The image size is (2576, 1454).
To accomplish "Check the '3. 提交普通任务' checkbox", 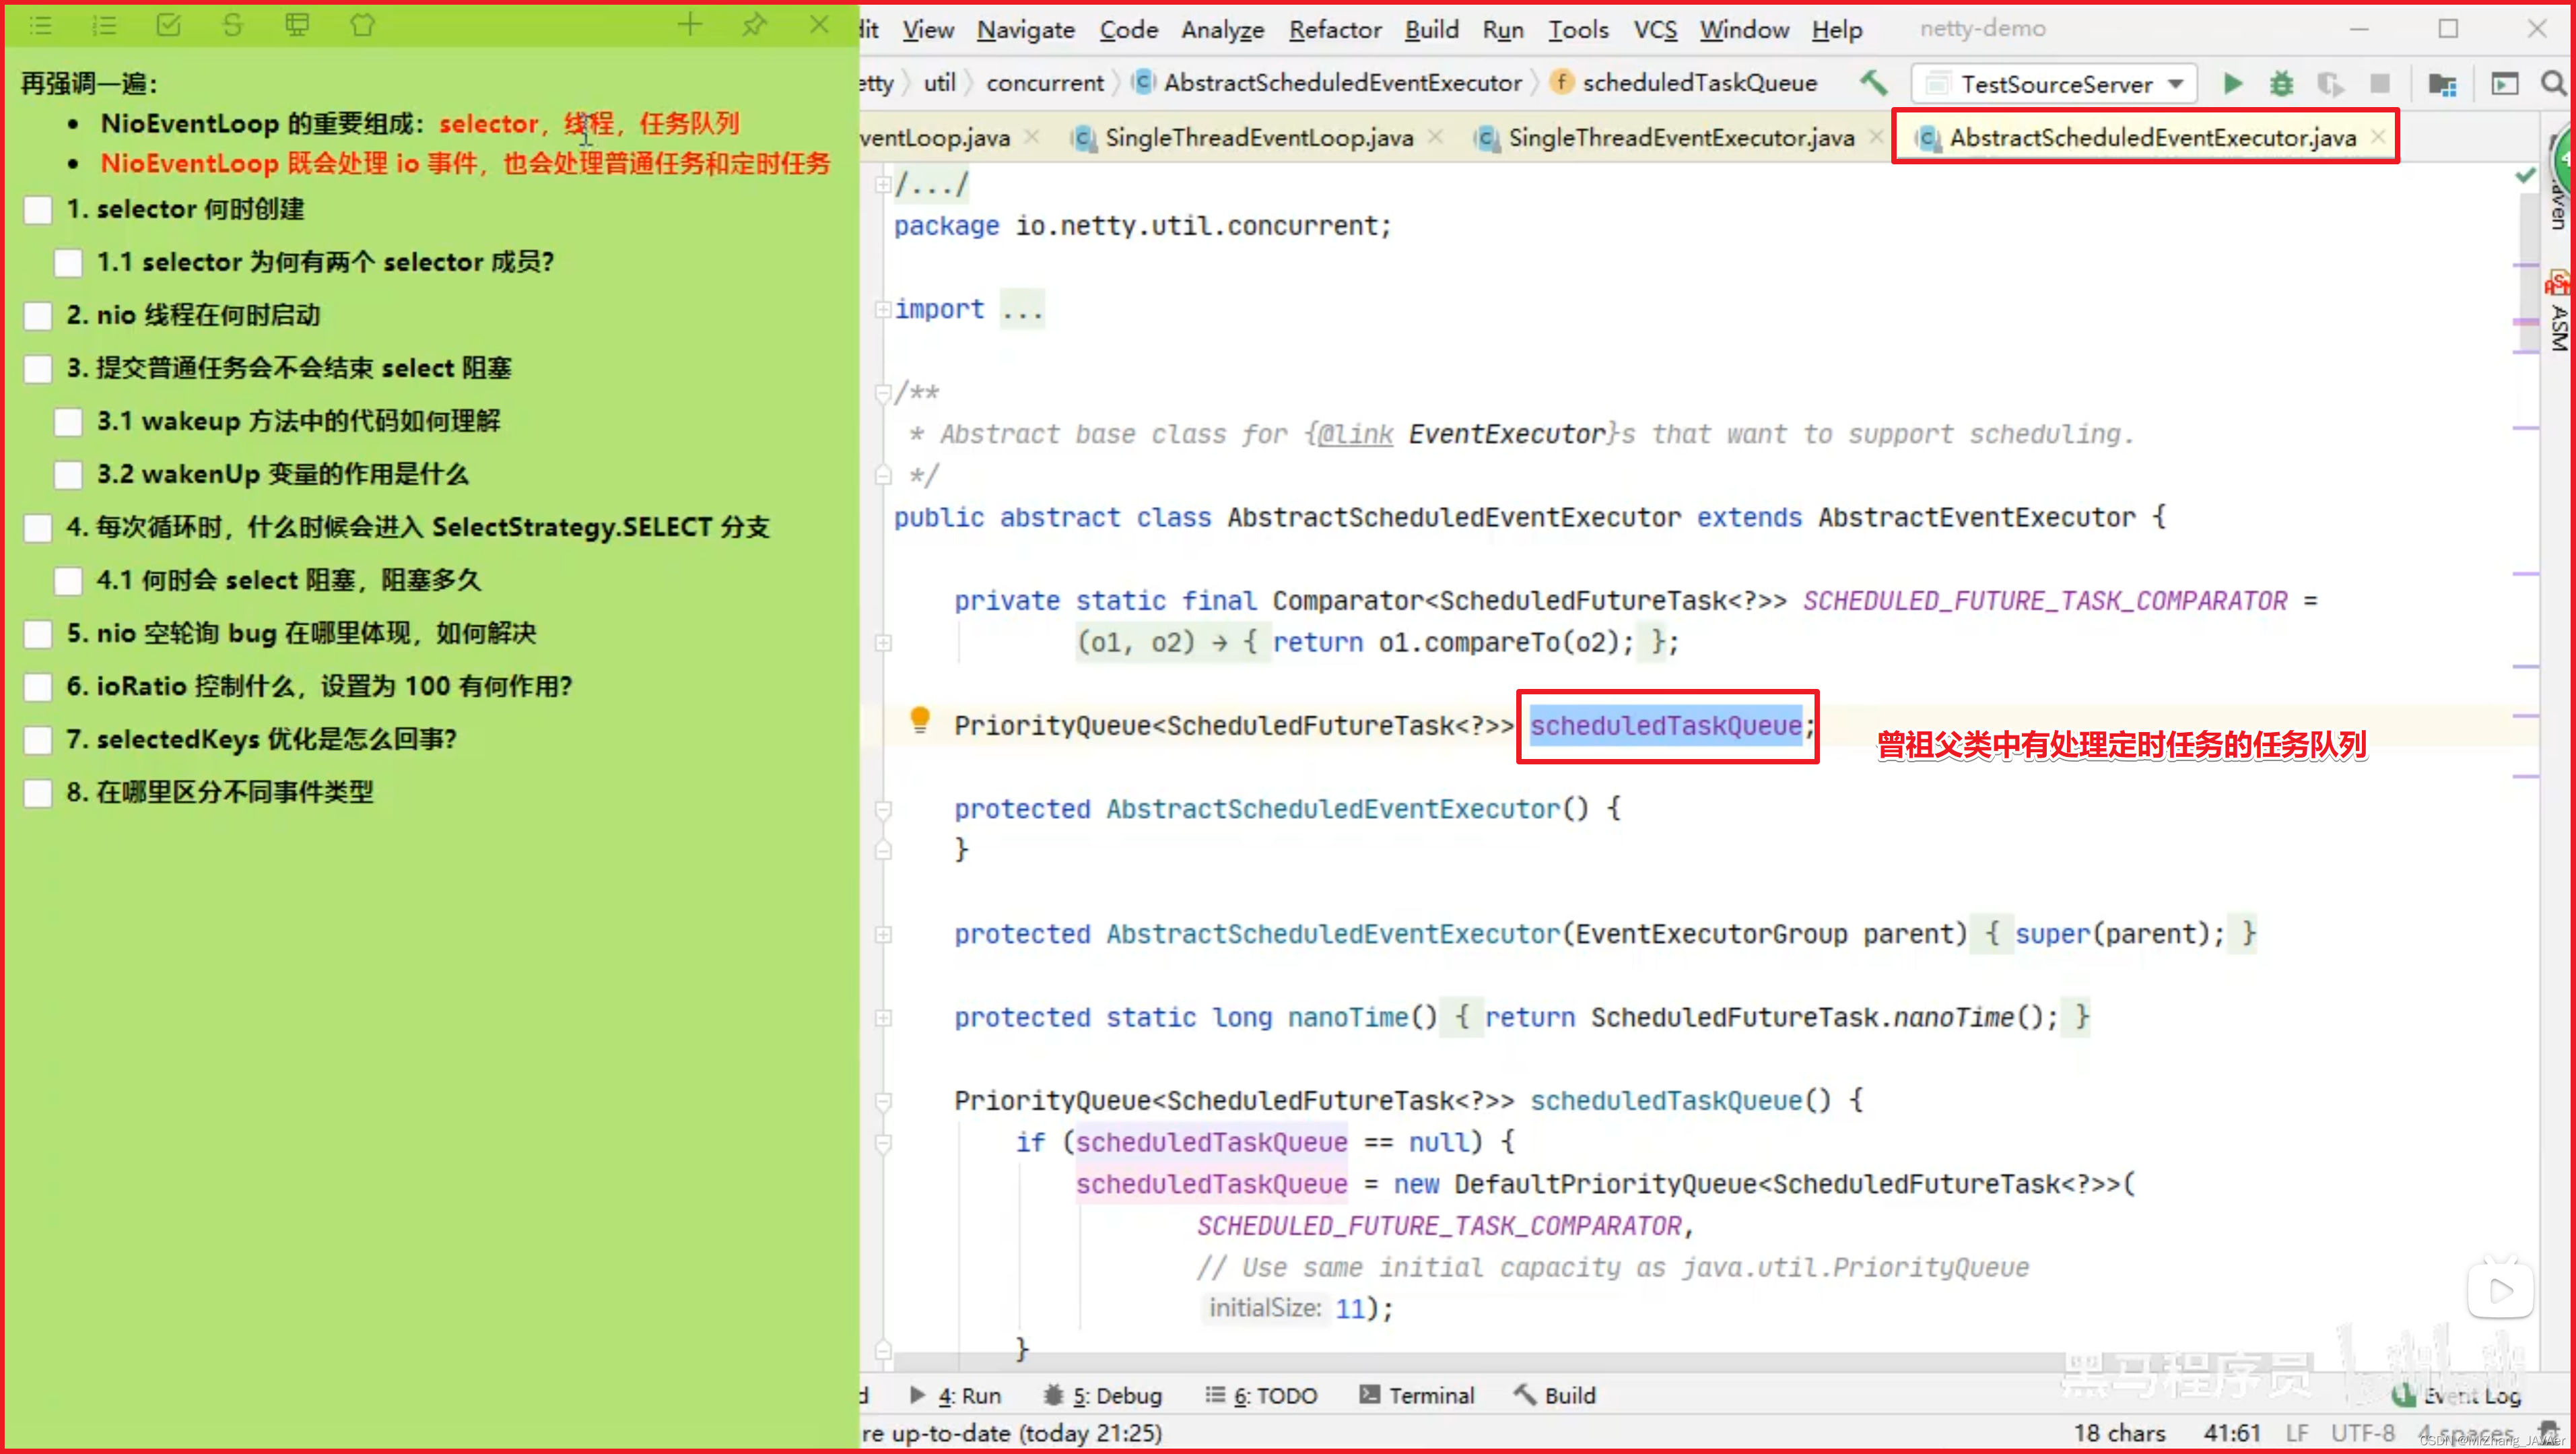I will 38,369.
